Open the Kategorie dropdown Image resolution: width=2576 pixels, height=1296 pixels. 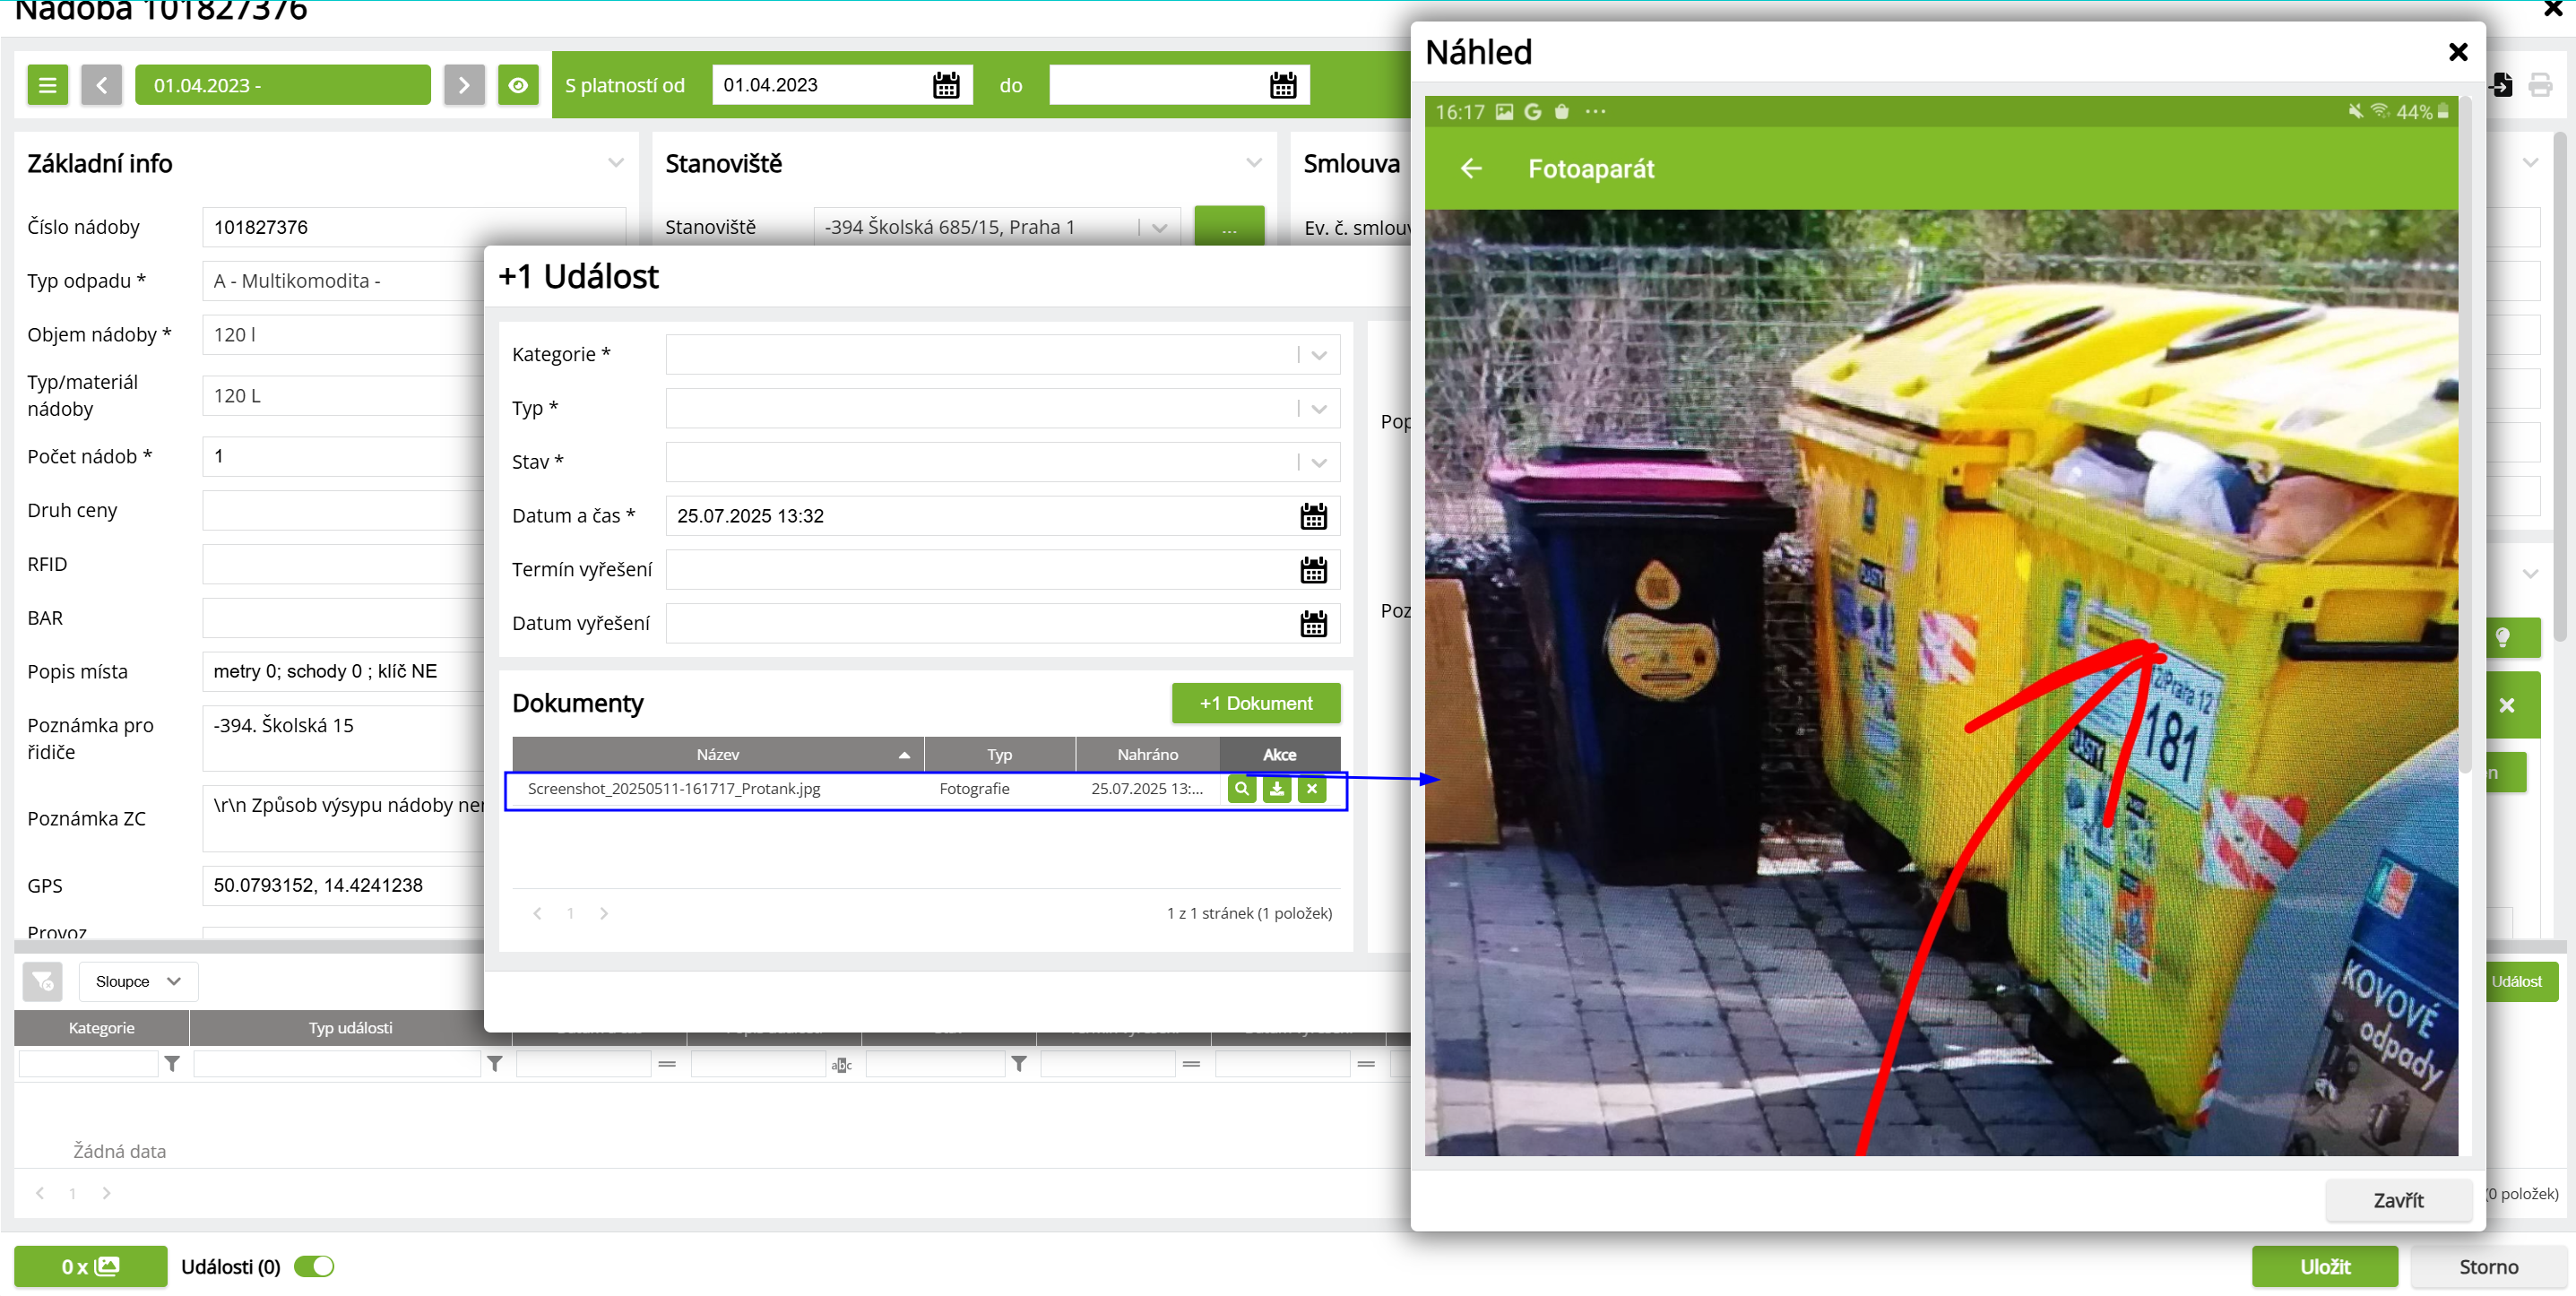[x=1318, y=355]
